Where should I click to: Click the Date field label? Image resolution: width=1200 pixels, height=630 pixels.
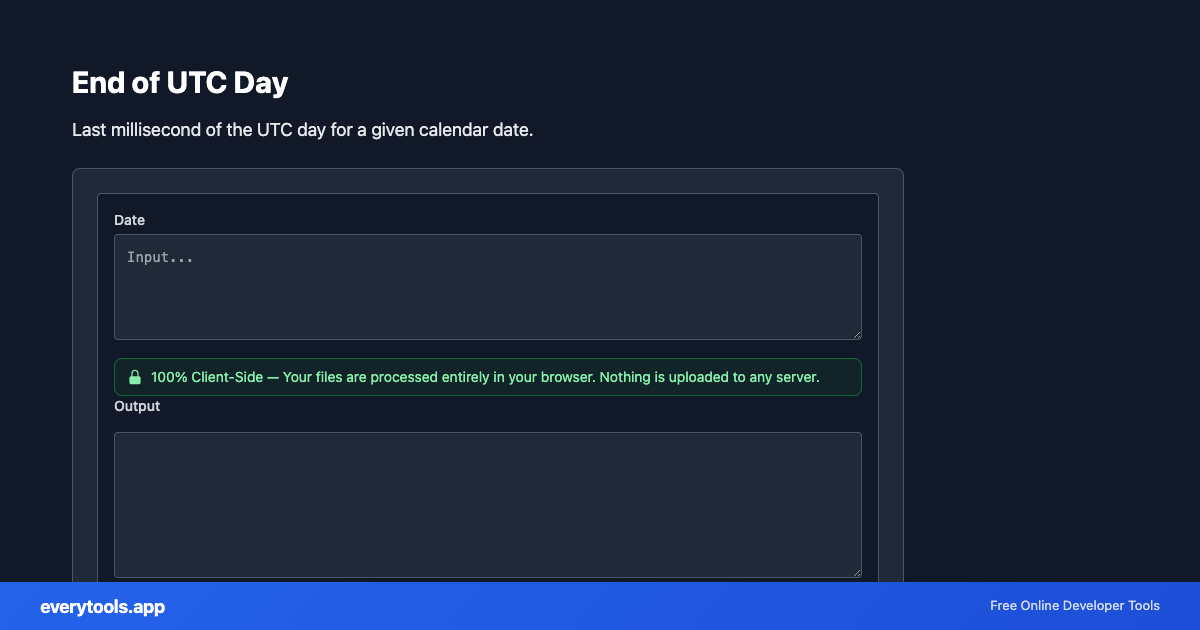click(x=129, y=220)
